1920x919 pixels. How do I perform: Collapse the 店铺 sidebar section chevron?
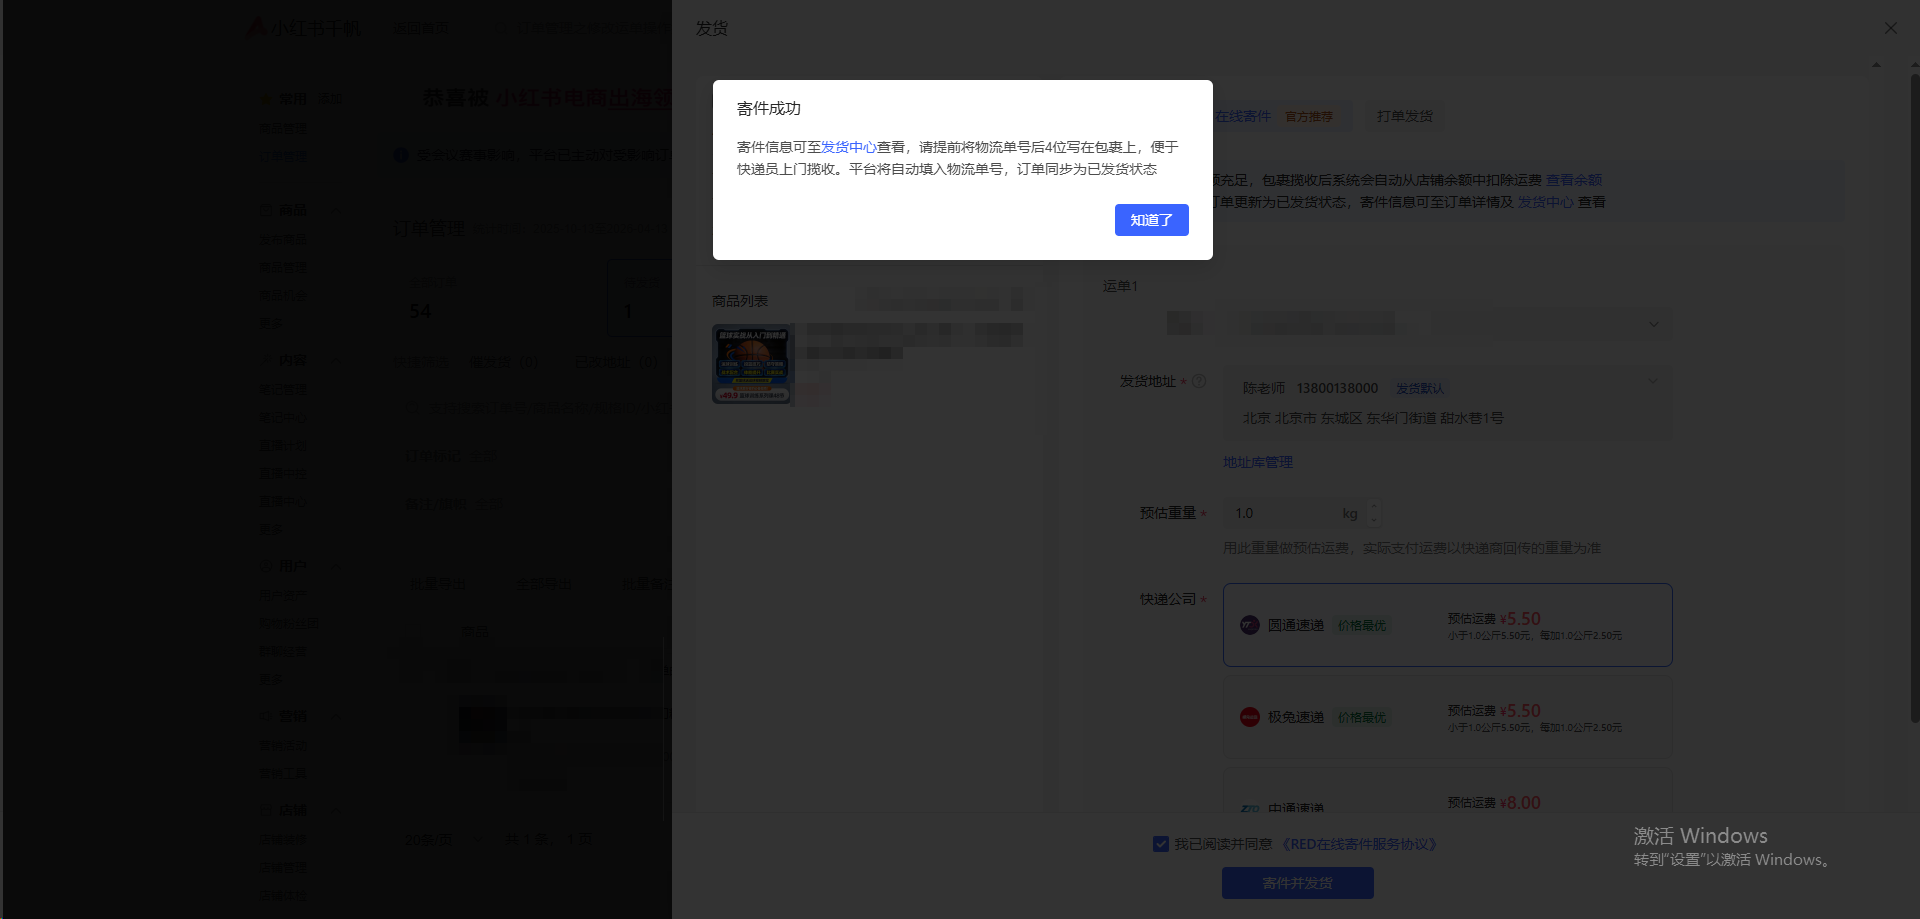(x=336, y=810)
